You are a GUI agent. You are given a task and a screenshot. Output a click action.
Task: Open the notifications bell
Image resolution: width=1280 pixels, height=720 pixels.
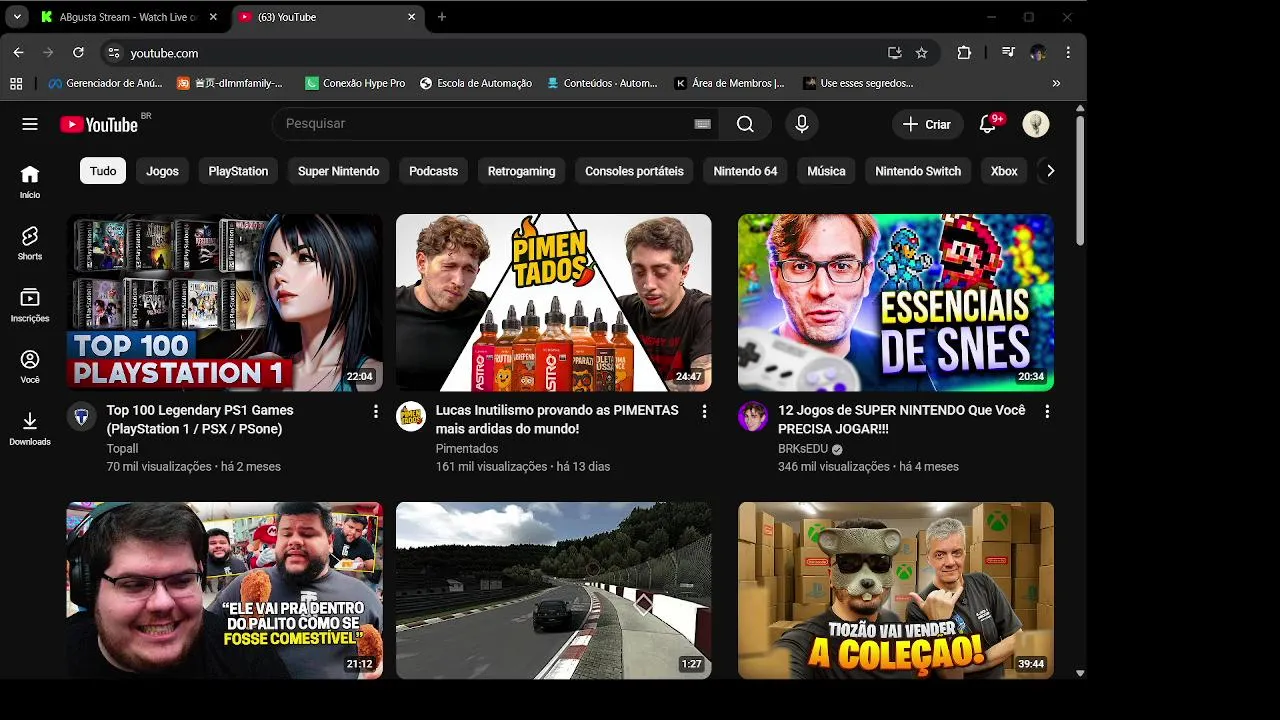988,124
